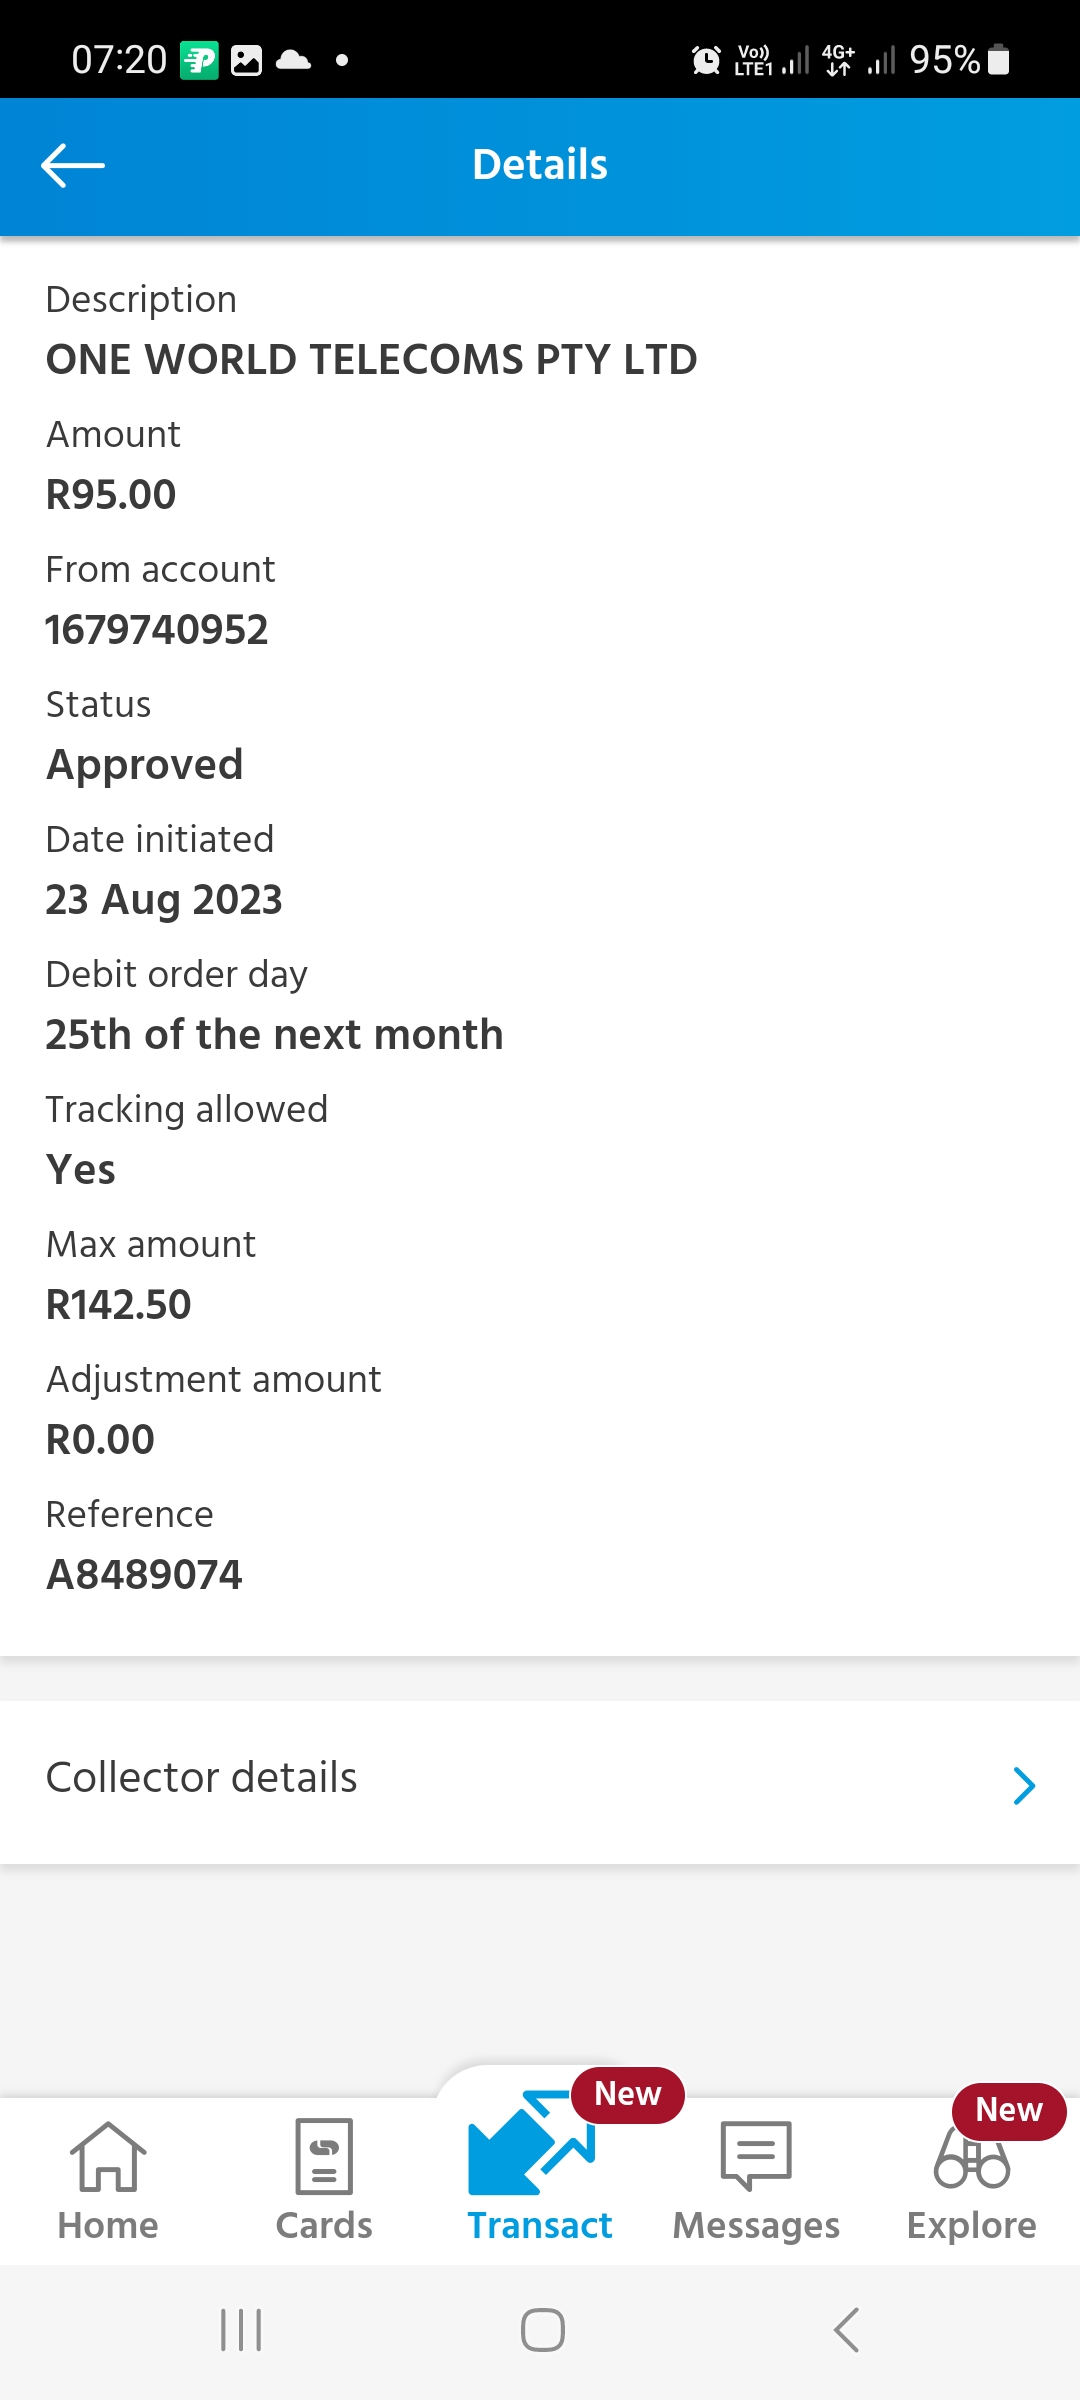This screenshot has height=2400, width=1080.
Task: Tap the Explore tab label
Action: tap(971, 2226)
